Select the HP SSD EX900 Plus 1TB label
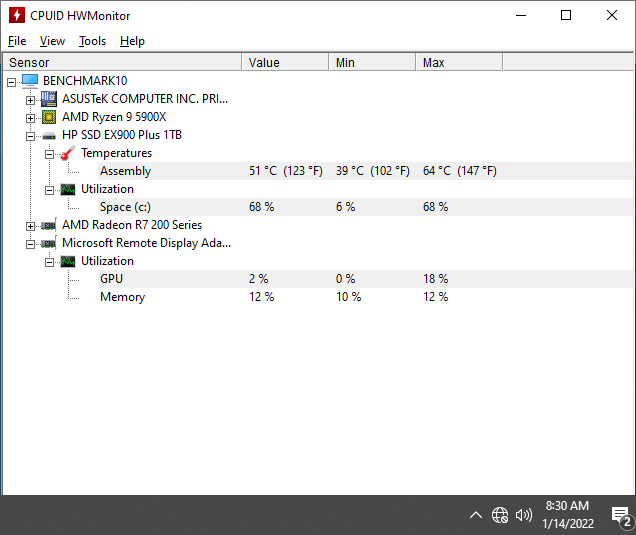The image size is (636, 535). pyautogui.click(x=122, y=135)
